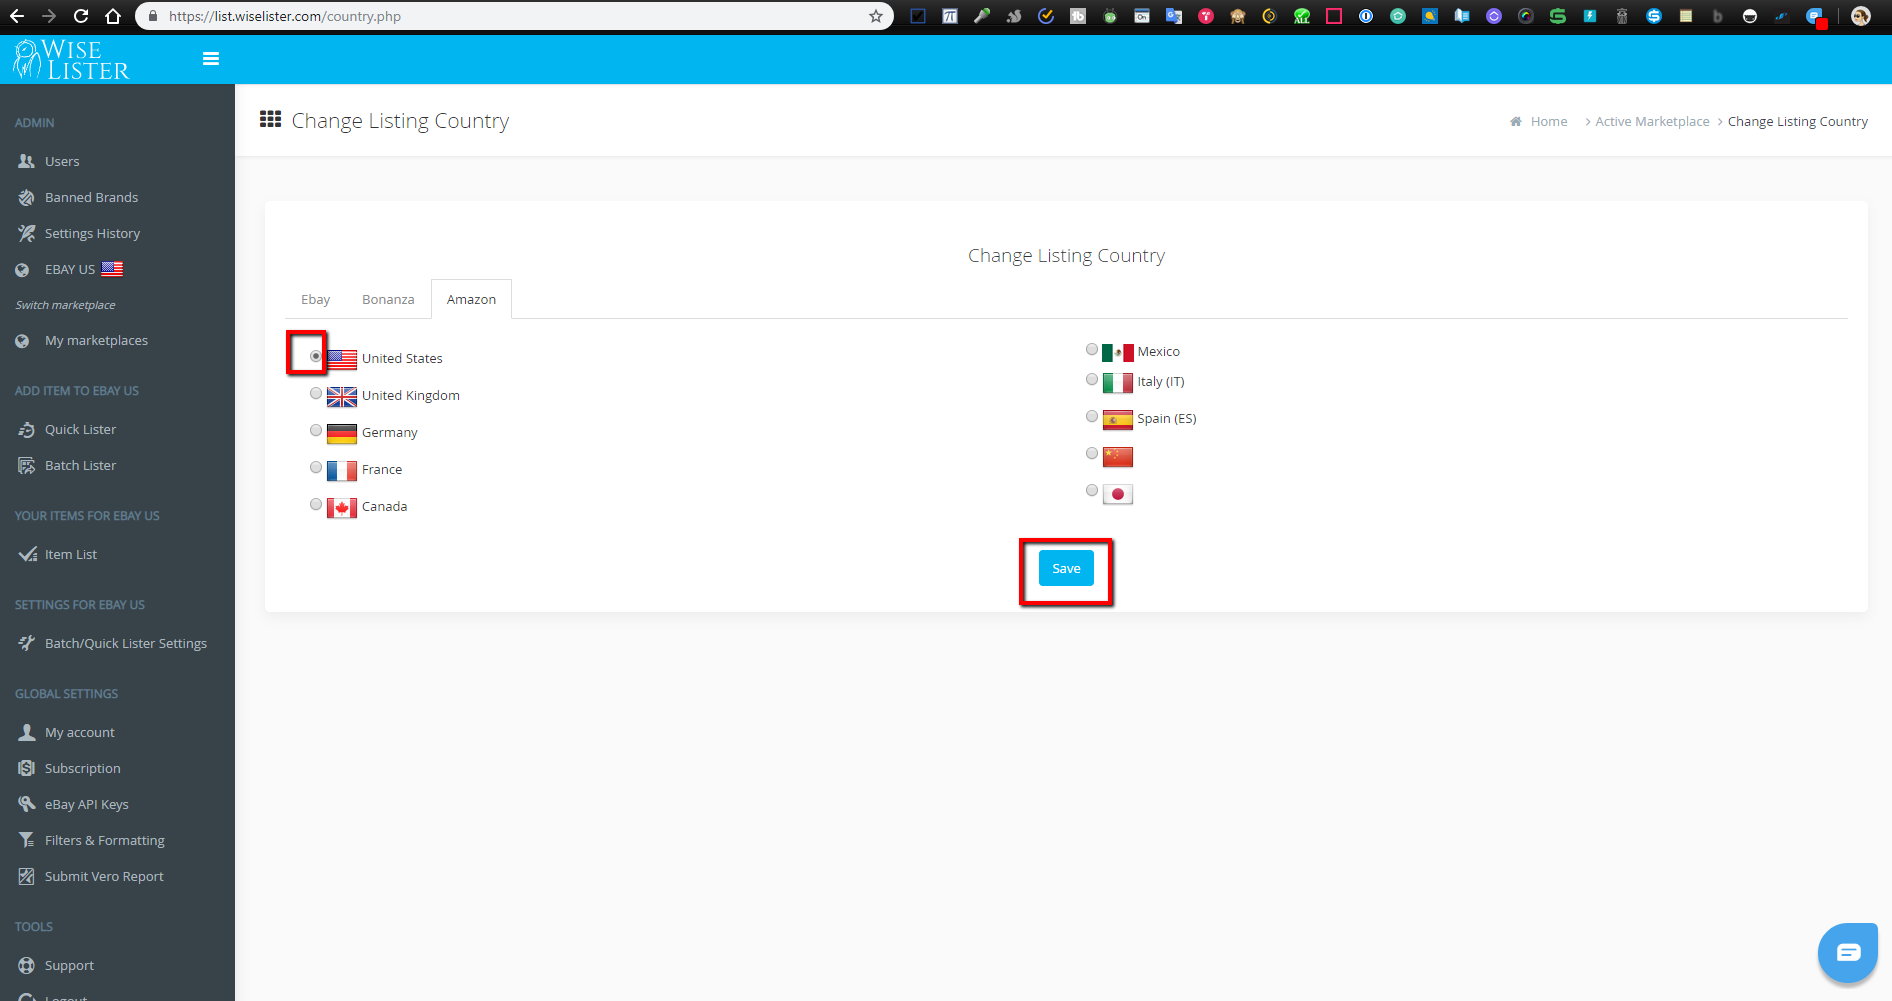
Task: Select the Spain (ES) radio button
Action: [x=1092, y=416]
